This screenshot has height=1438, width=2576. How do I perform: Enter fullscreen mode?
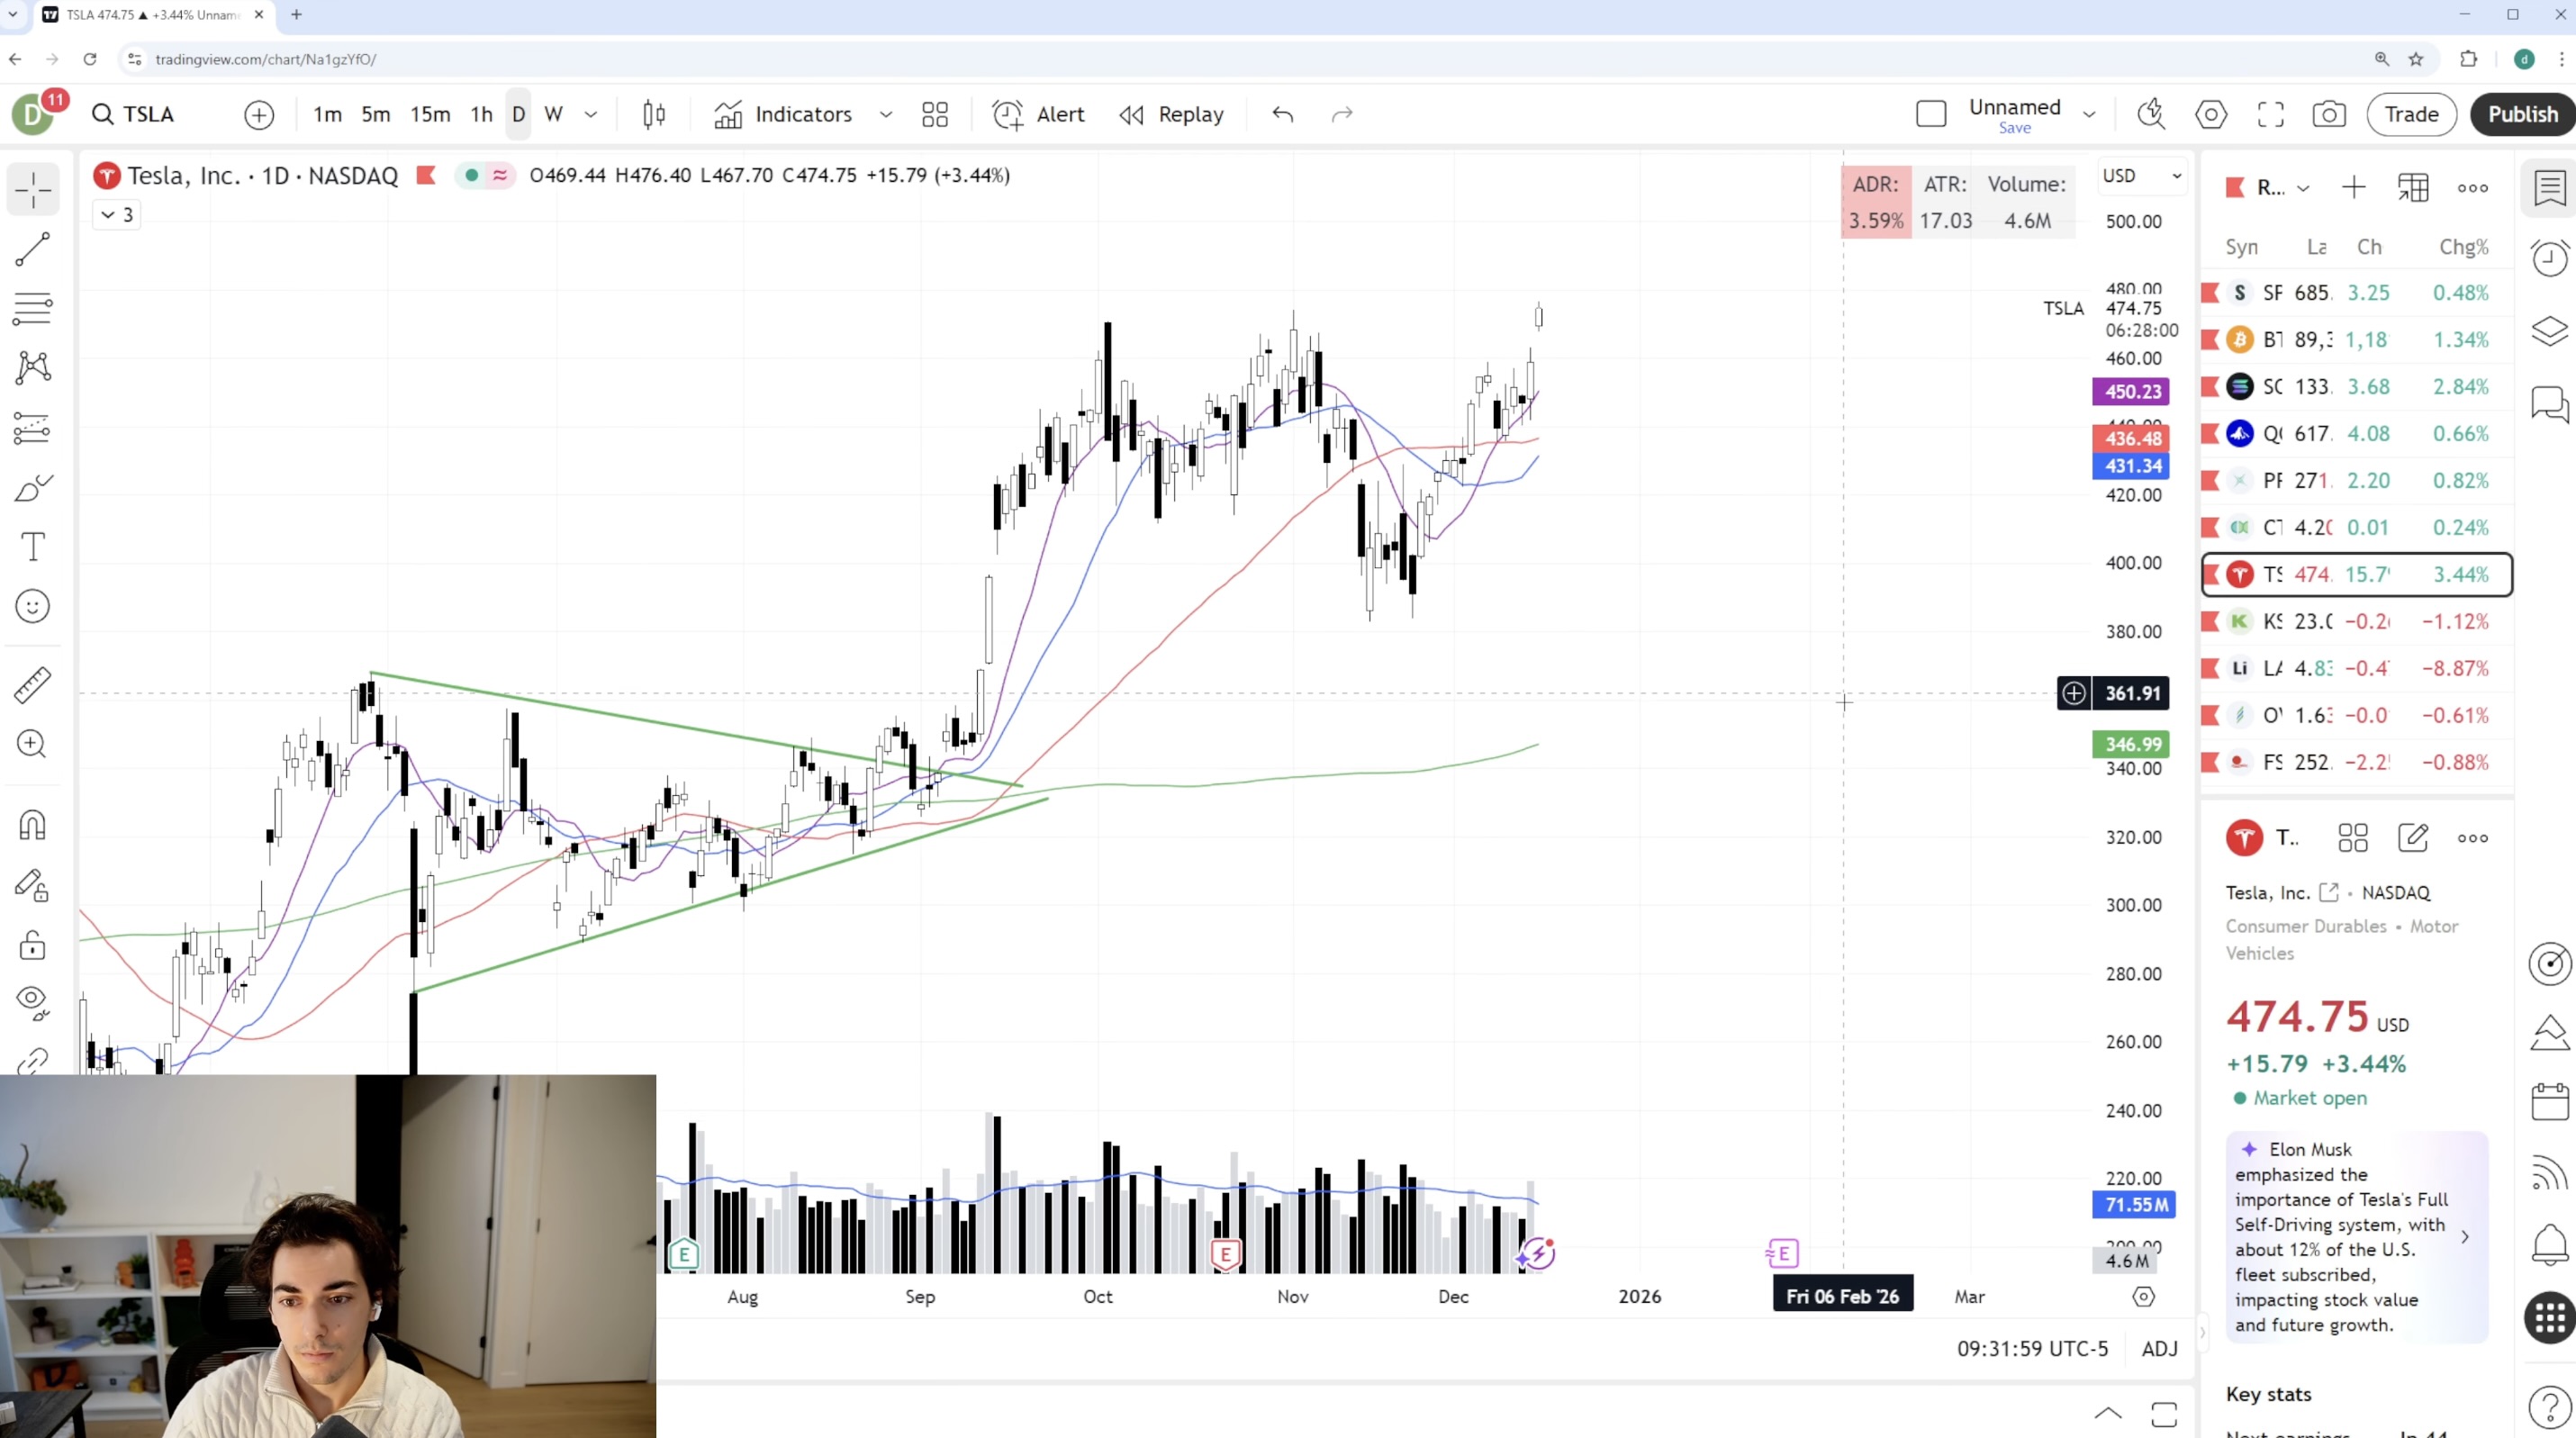(2270, 115)
